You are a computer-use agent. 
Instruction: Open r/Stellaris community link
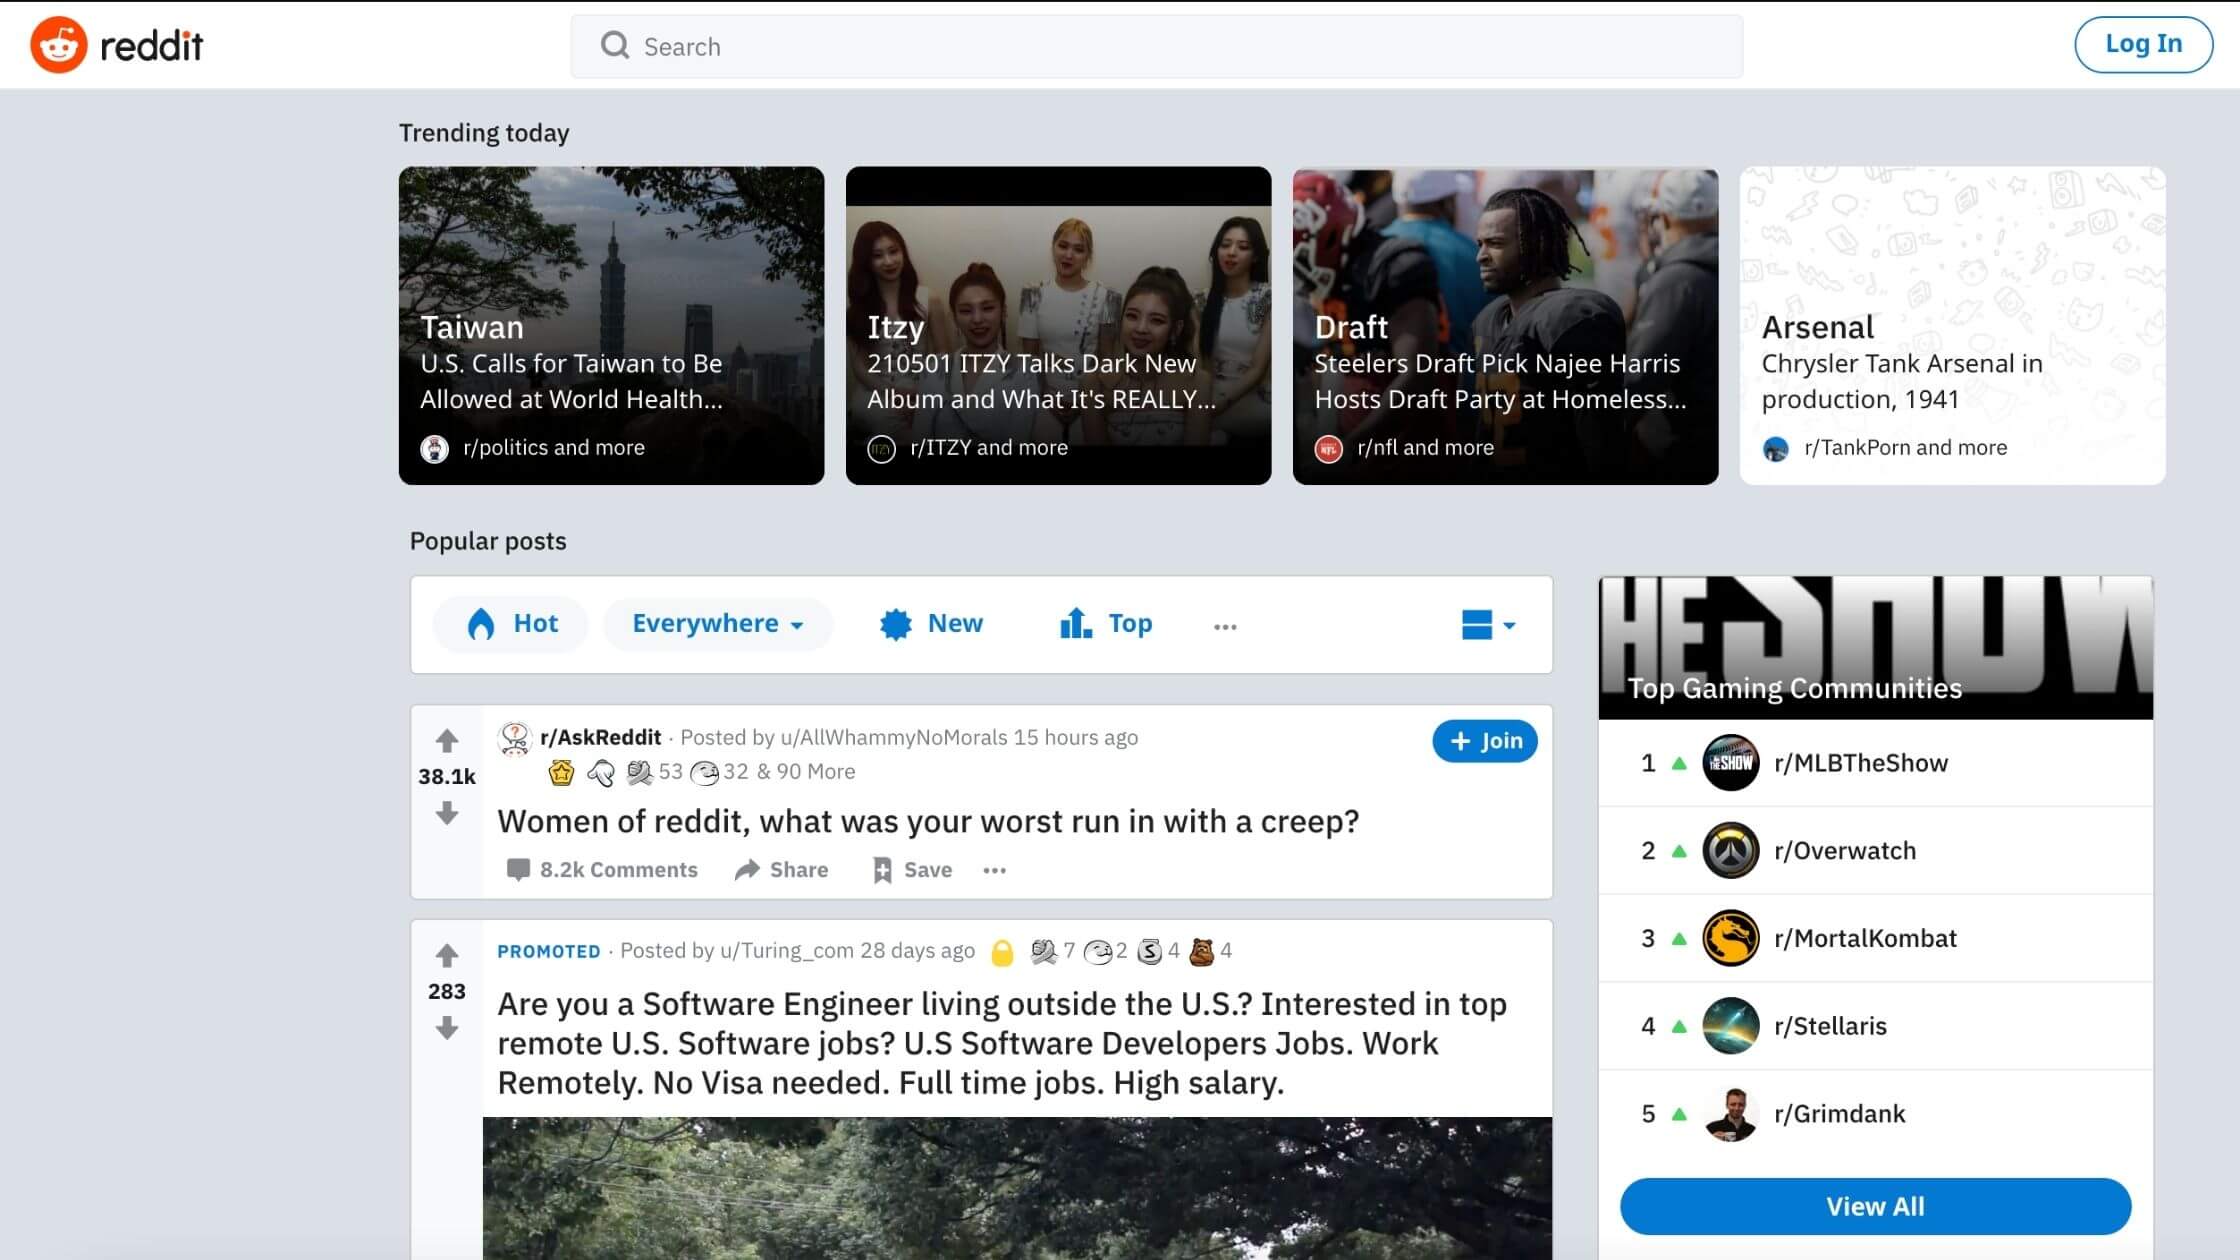click(x=1830, y=1027)
